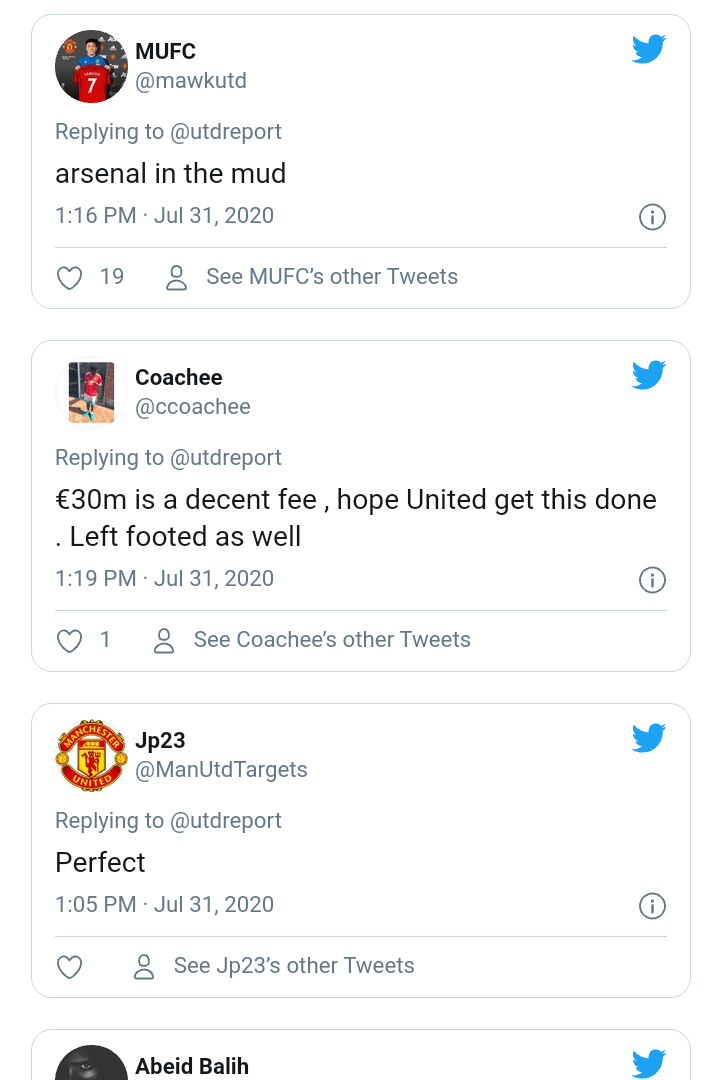Image resolution: width=720 pixels, height=1080 pixels.
Task: Open the Coachee profile avatar
Action: coord(91,393)
